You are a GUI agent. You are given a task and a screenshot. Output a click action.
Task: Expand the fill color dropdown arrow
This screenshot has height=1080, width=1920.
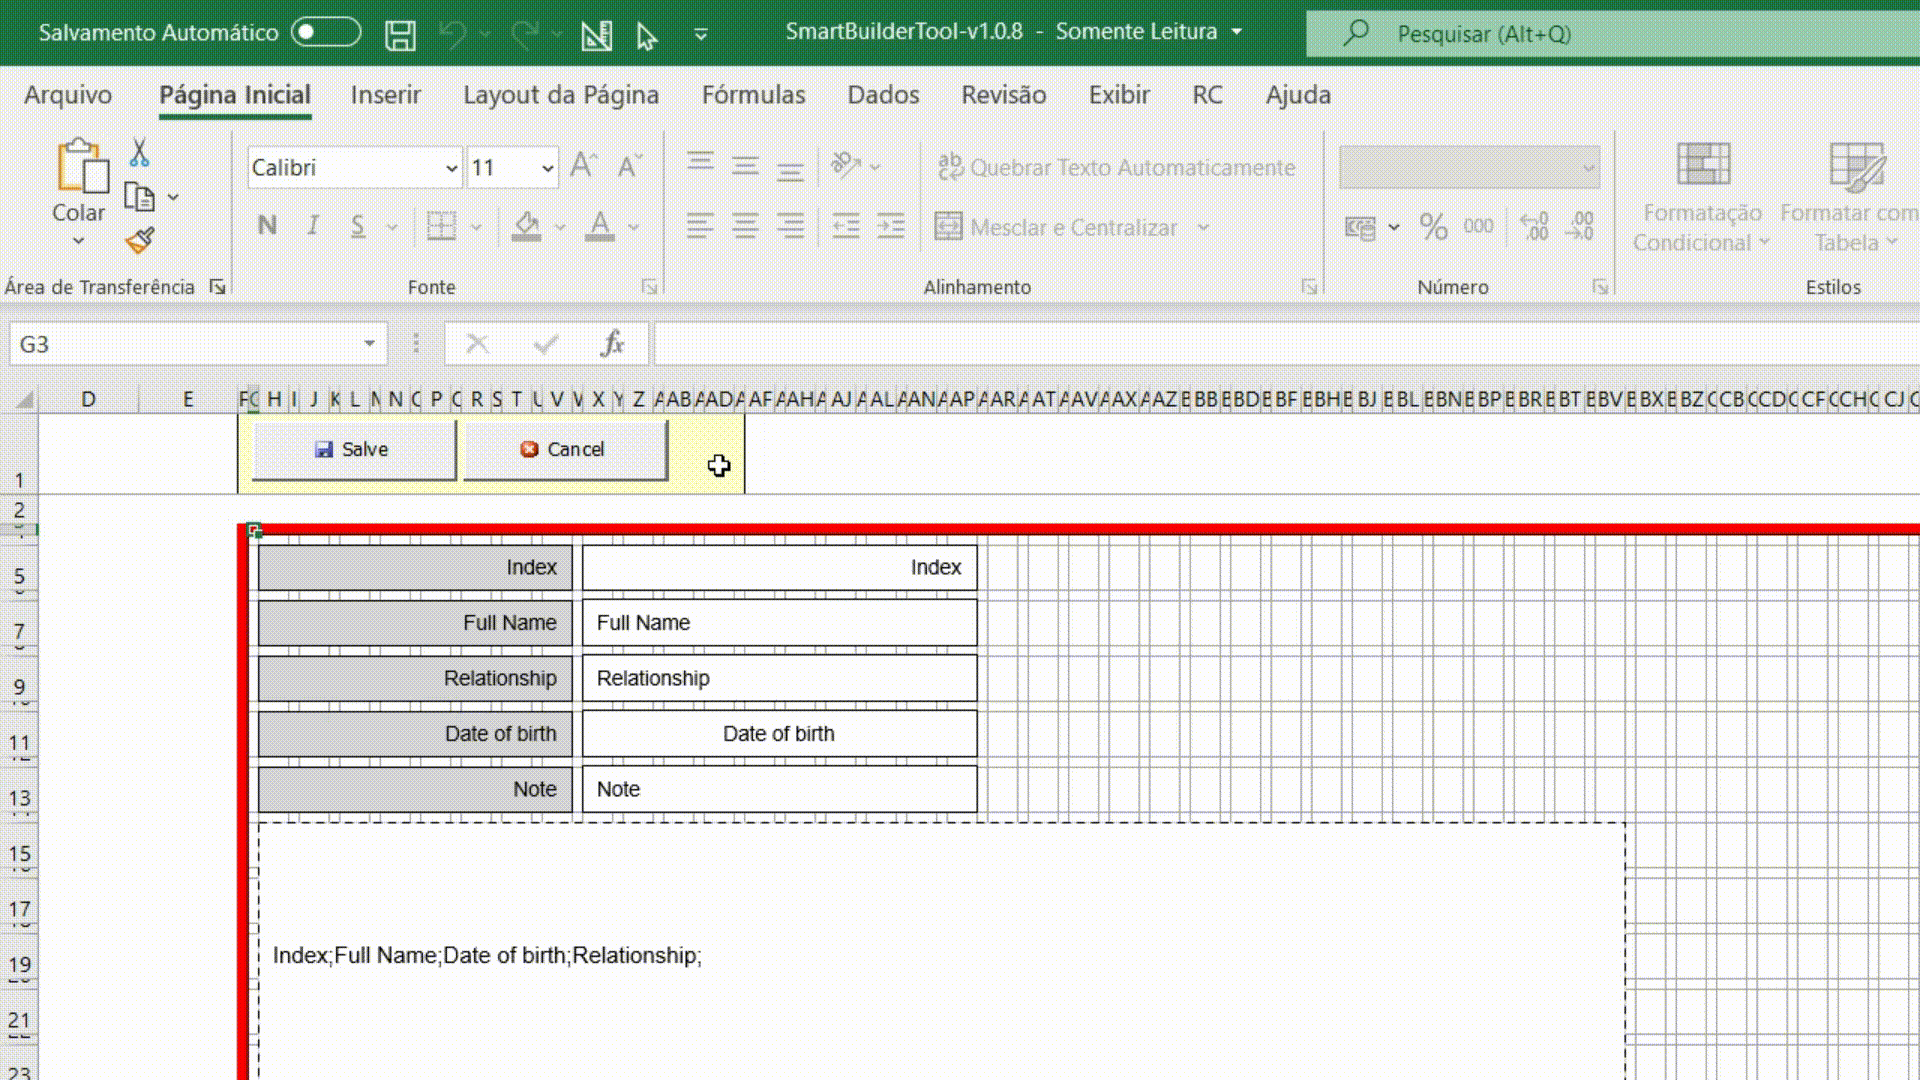[558, 227]
